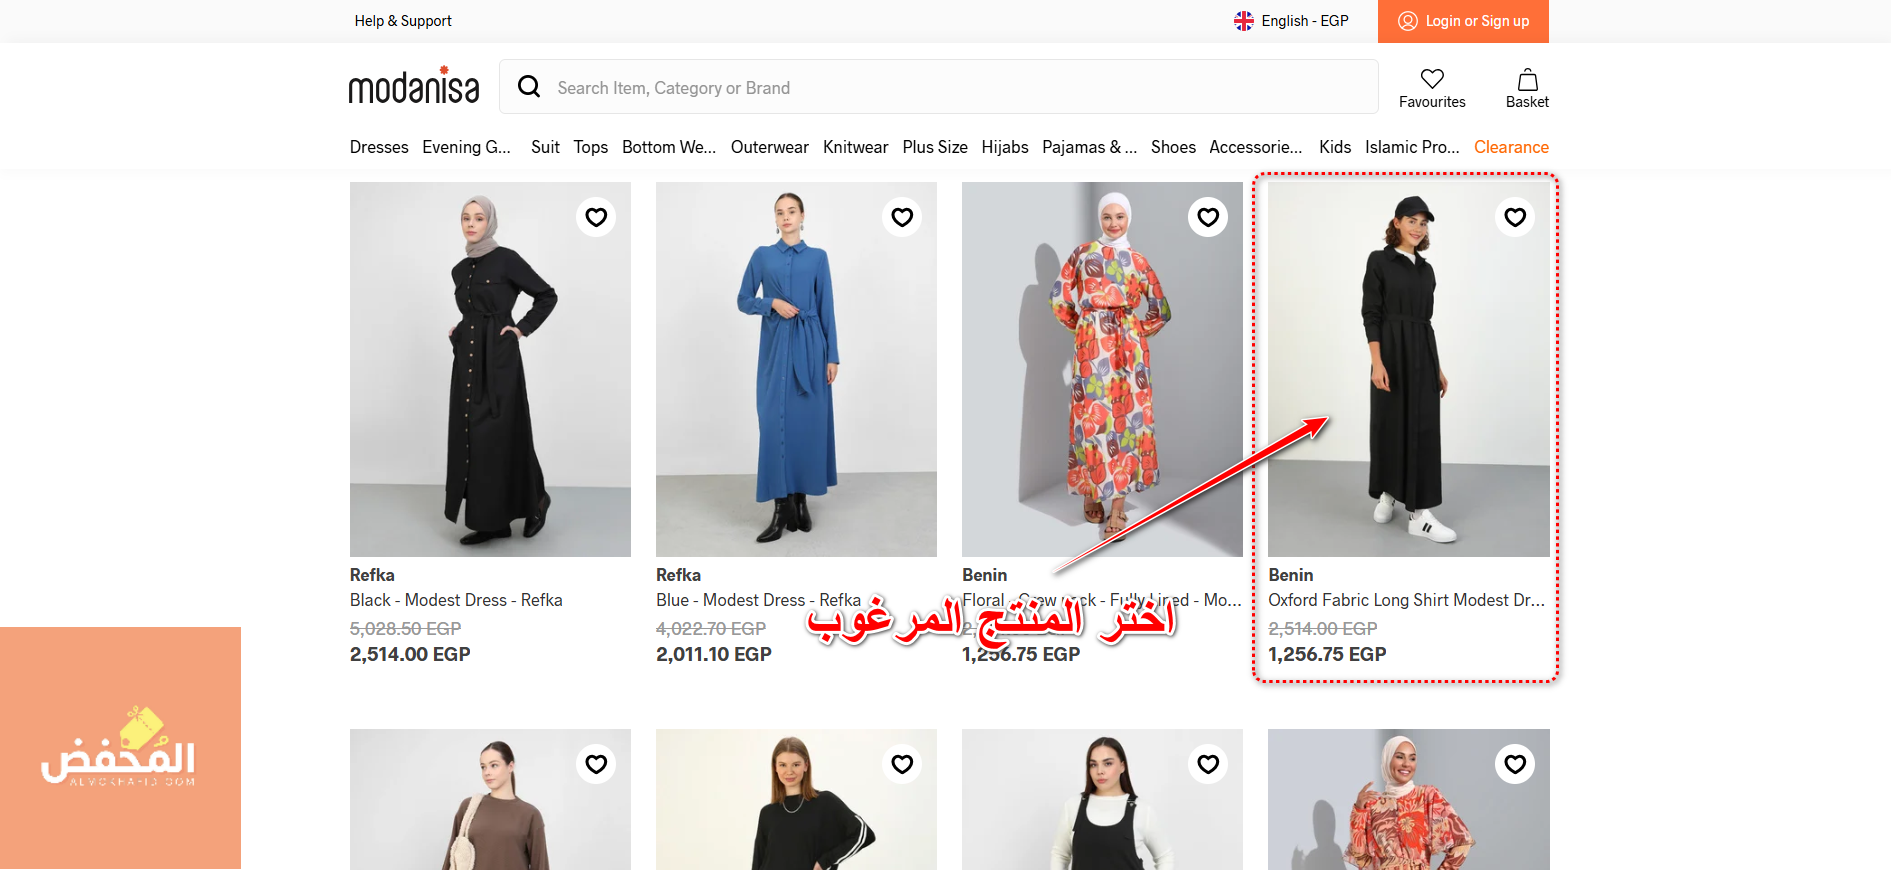Go to the Clearance section

(1510, 147)
